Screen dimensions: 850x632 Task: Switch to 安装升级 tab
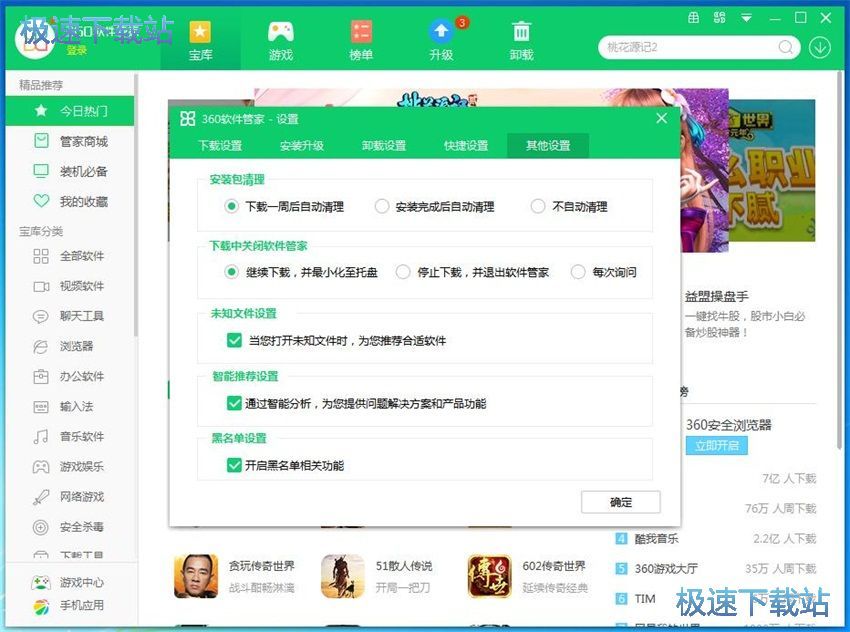coord(302,146)
